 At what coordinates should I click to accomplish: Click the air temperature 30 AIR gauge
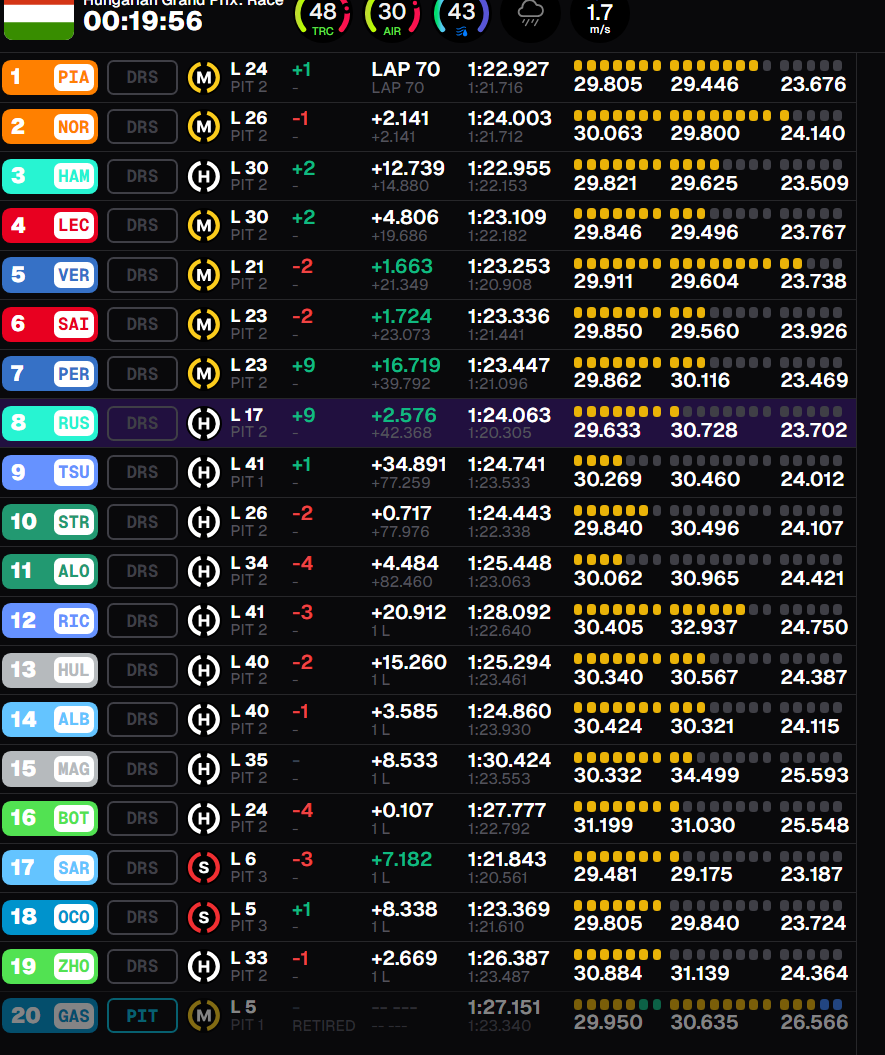[392, 17]
